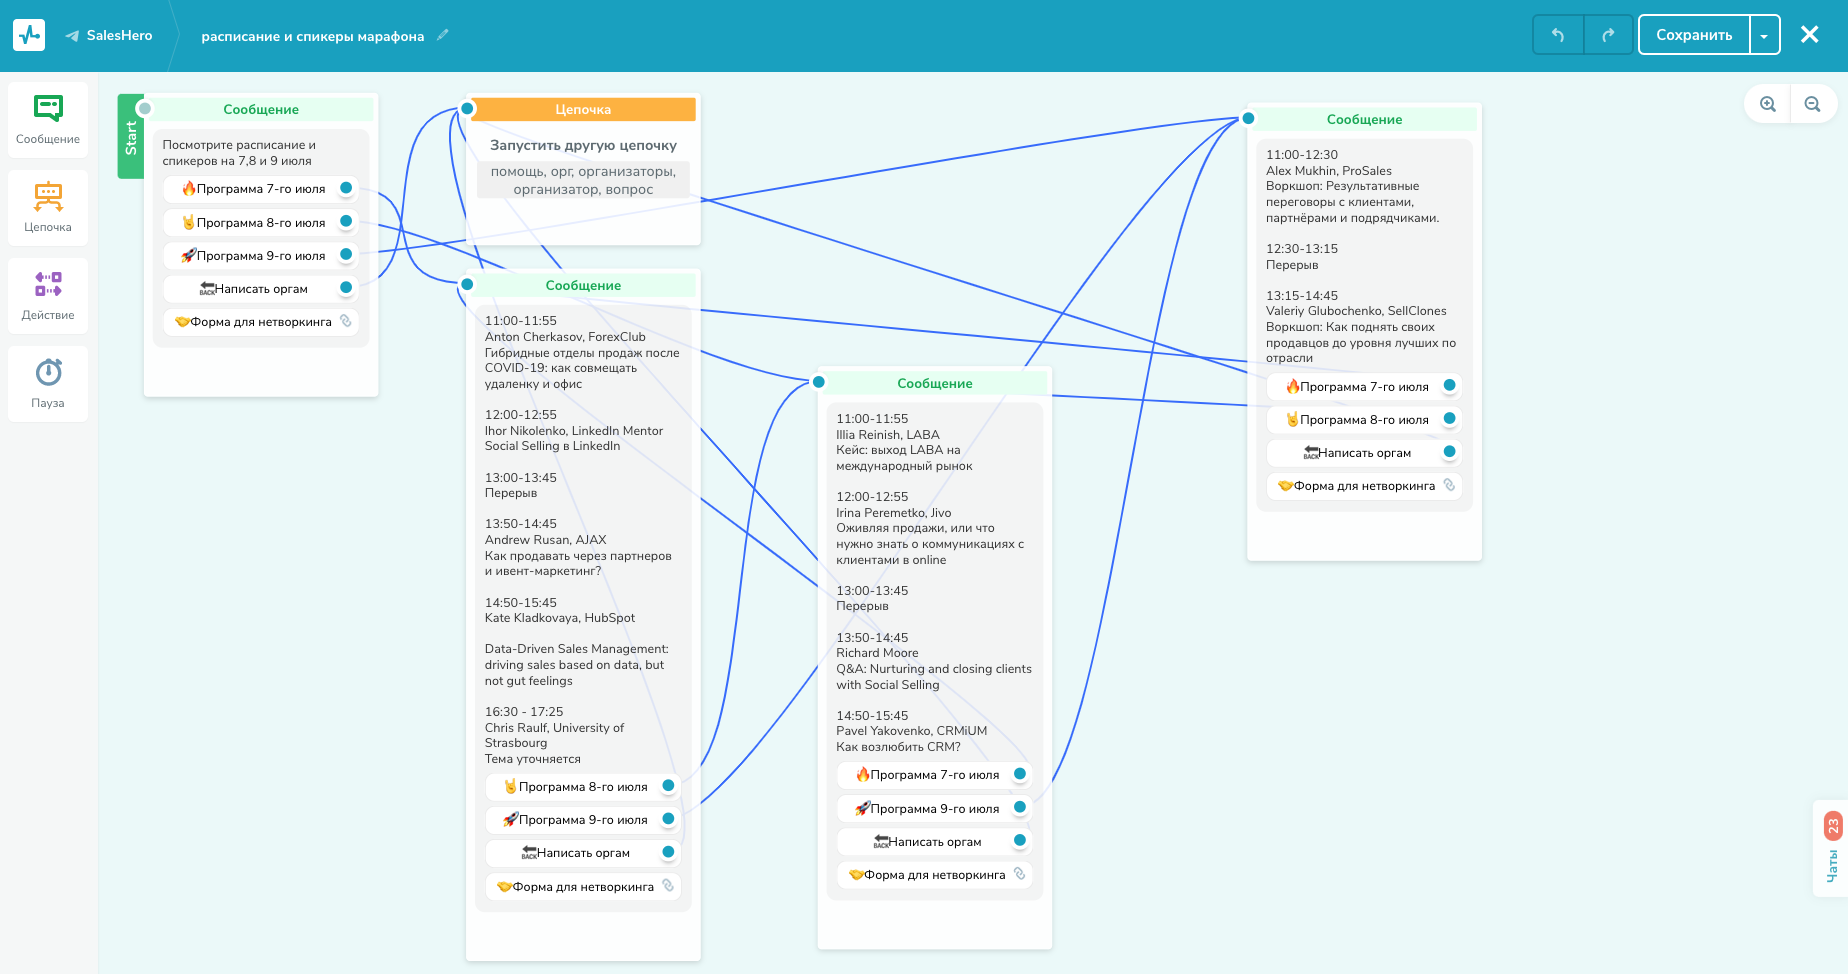Viewport: 1848px width, 974px height.
Task: Click input port of the 7 июля message block
Action: click(x=467, y=285)
